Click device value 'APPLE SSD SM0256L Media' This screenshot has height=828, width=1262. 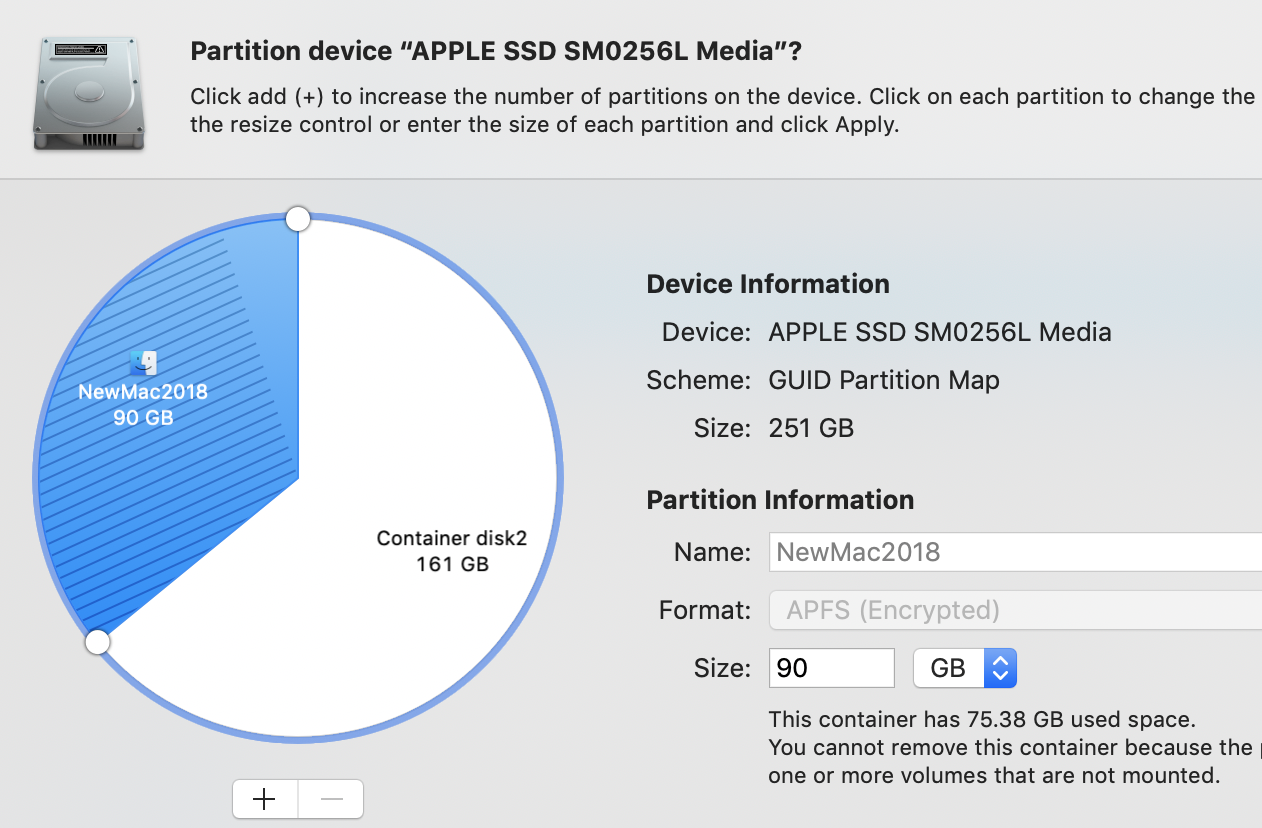pyautogui.click(x=940, y=332)
